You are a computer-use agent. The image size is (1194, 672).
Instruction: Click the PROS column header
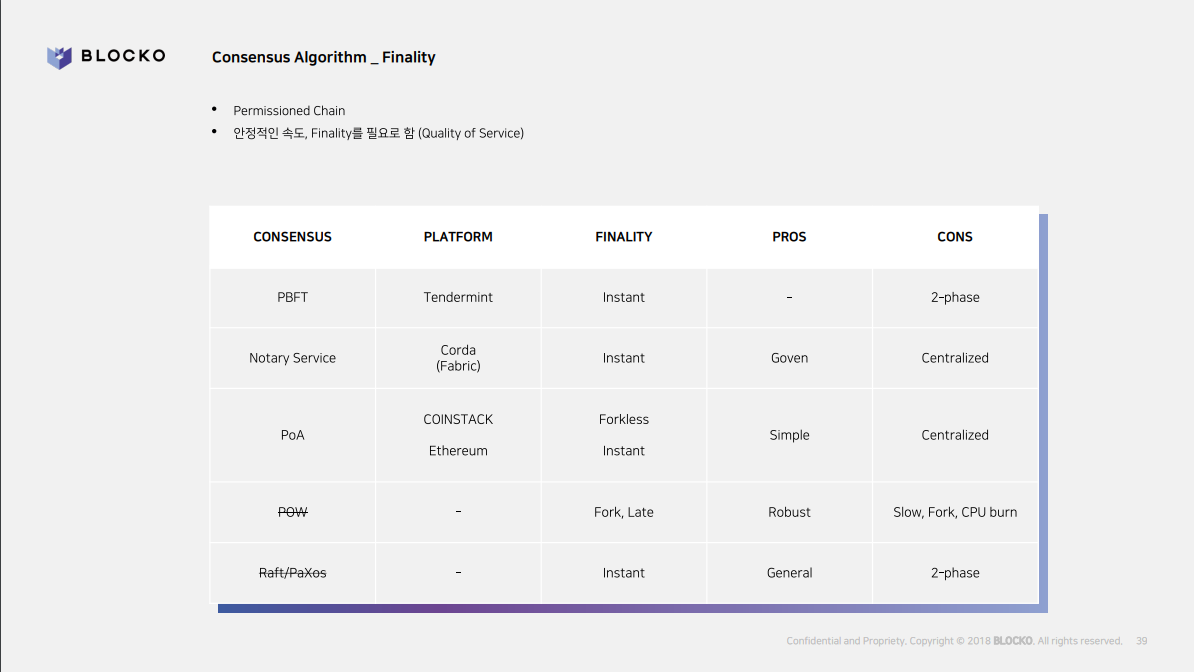click(x=789, y=237)
